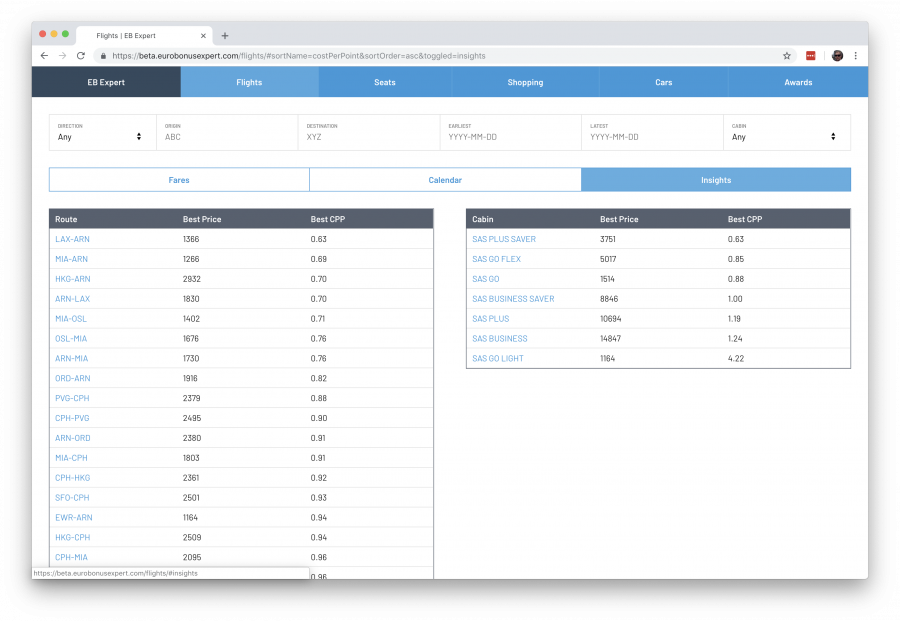Open the Seats navigation item
900x621 pixels.
[385, 82]
